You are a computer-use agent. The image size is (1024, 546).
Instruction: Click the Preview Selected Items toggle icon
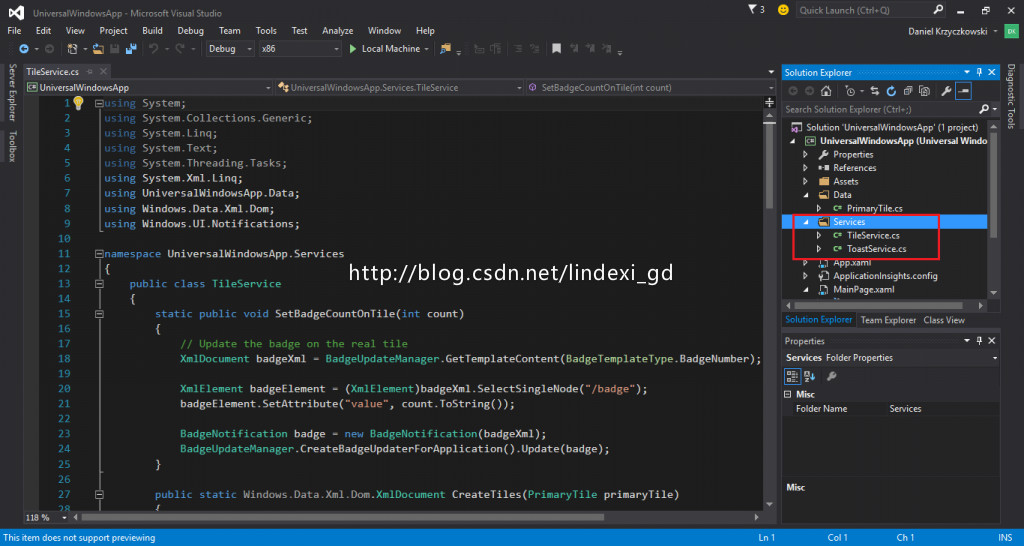coord(963,91)
